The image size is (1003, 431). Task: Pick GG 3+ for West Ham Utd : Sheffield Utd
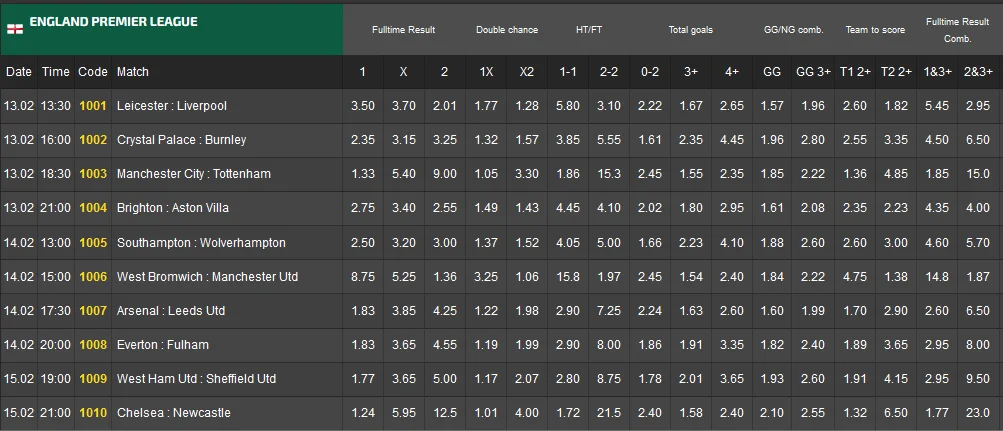[813, 378]
